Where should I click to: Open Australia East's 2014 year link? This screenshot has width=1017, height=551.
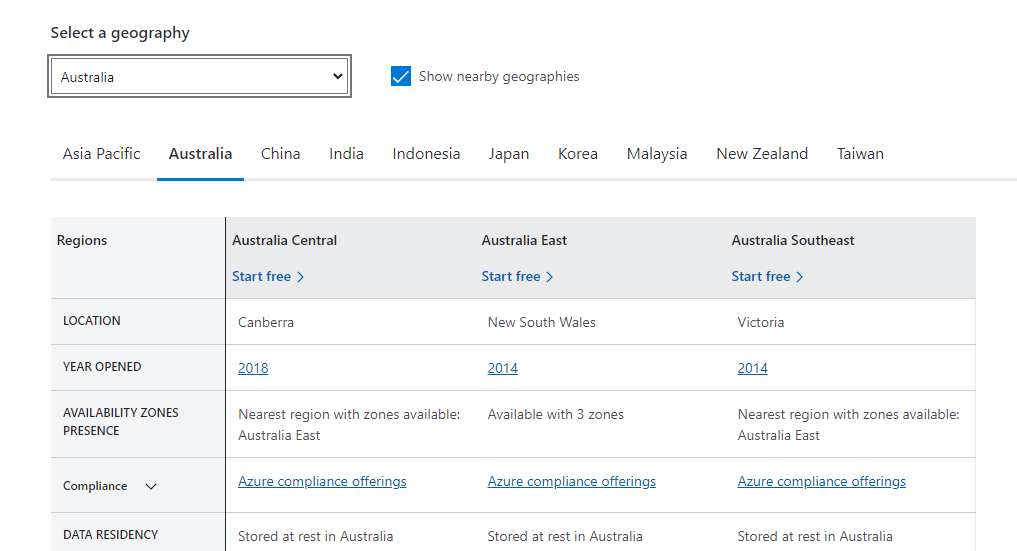(x=502, y=368)
